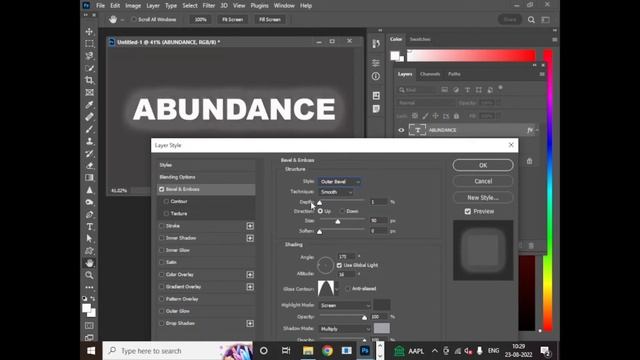Toggle the Preview checkbox
Viewport: 640px width, 360px height.
pos(468,211)
